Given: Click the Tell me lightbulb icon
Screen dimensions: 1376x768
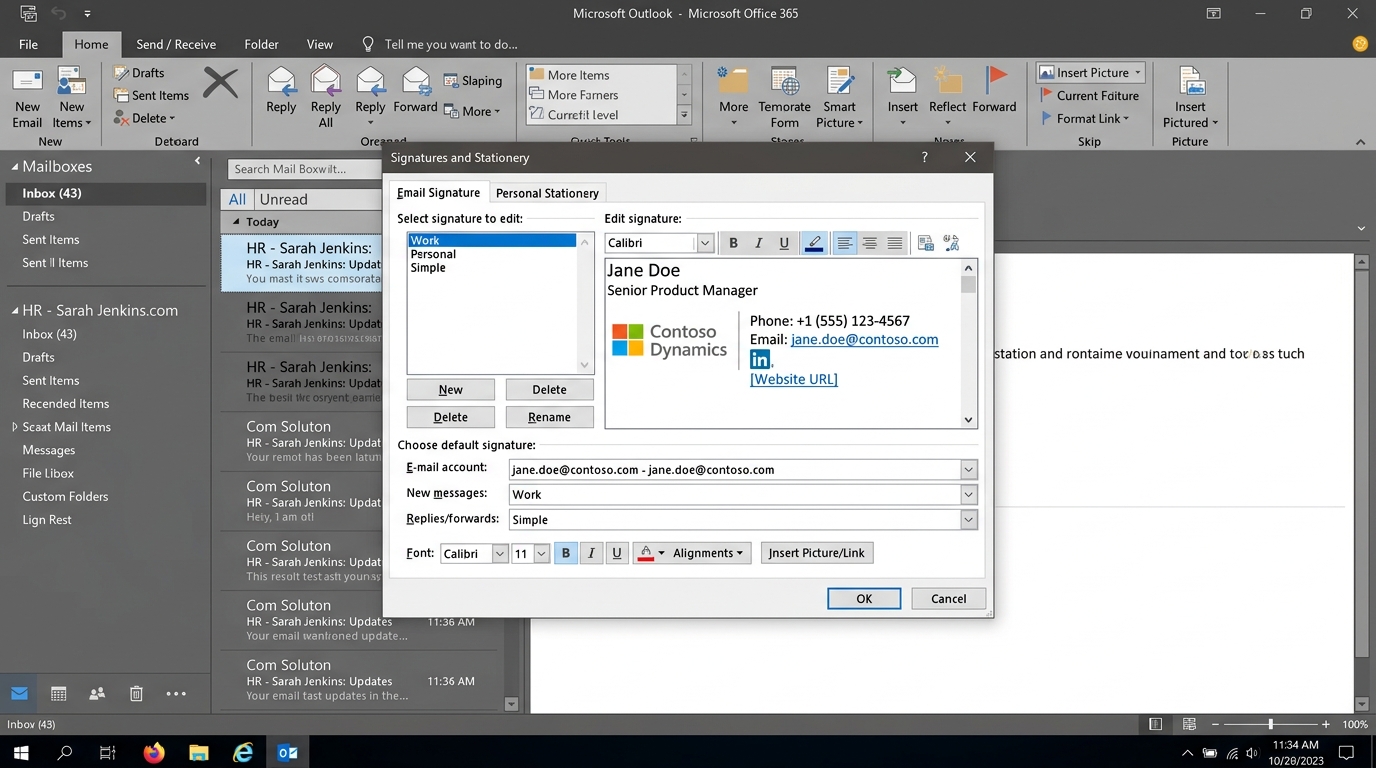Looking at the screenshot, I should (x=368, y=44).
